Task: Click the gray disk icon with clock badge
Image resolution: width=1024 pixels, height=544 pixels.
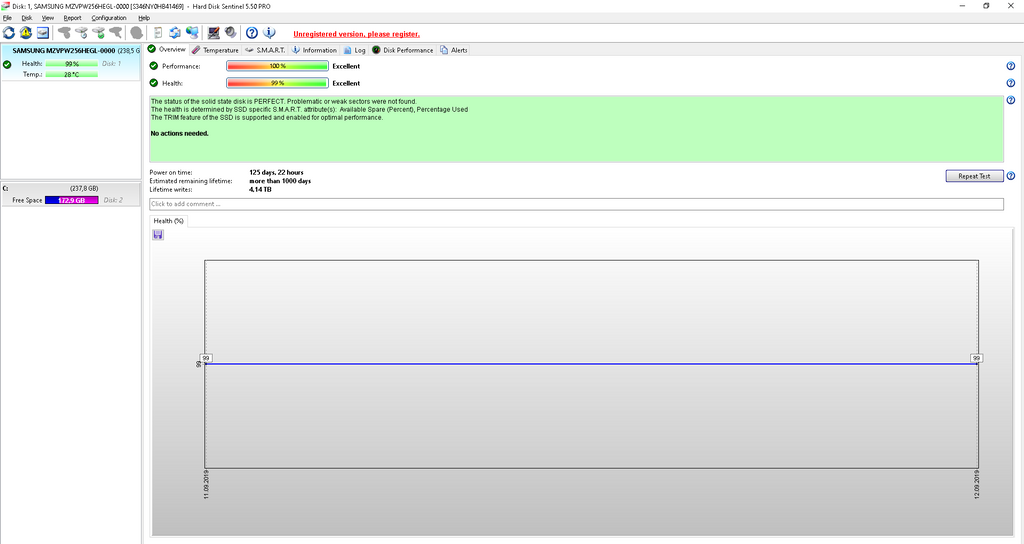Action: point(81,33)
